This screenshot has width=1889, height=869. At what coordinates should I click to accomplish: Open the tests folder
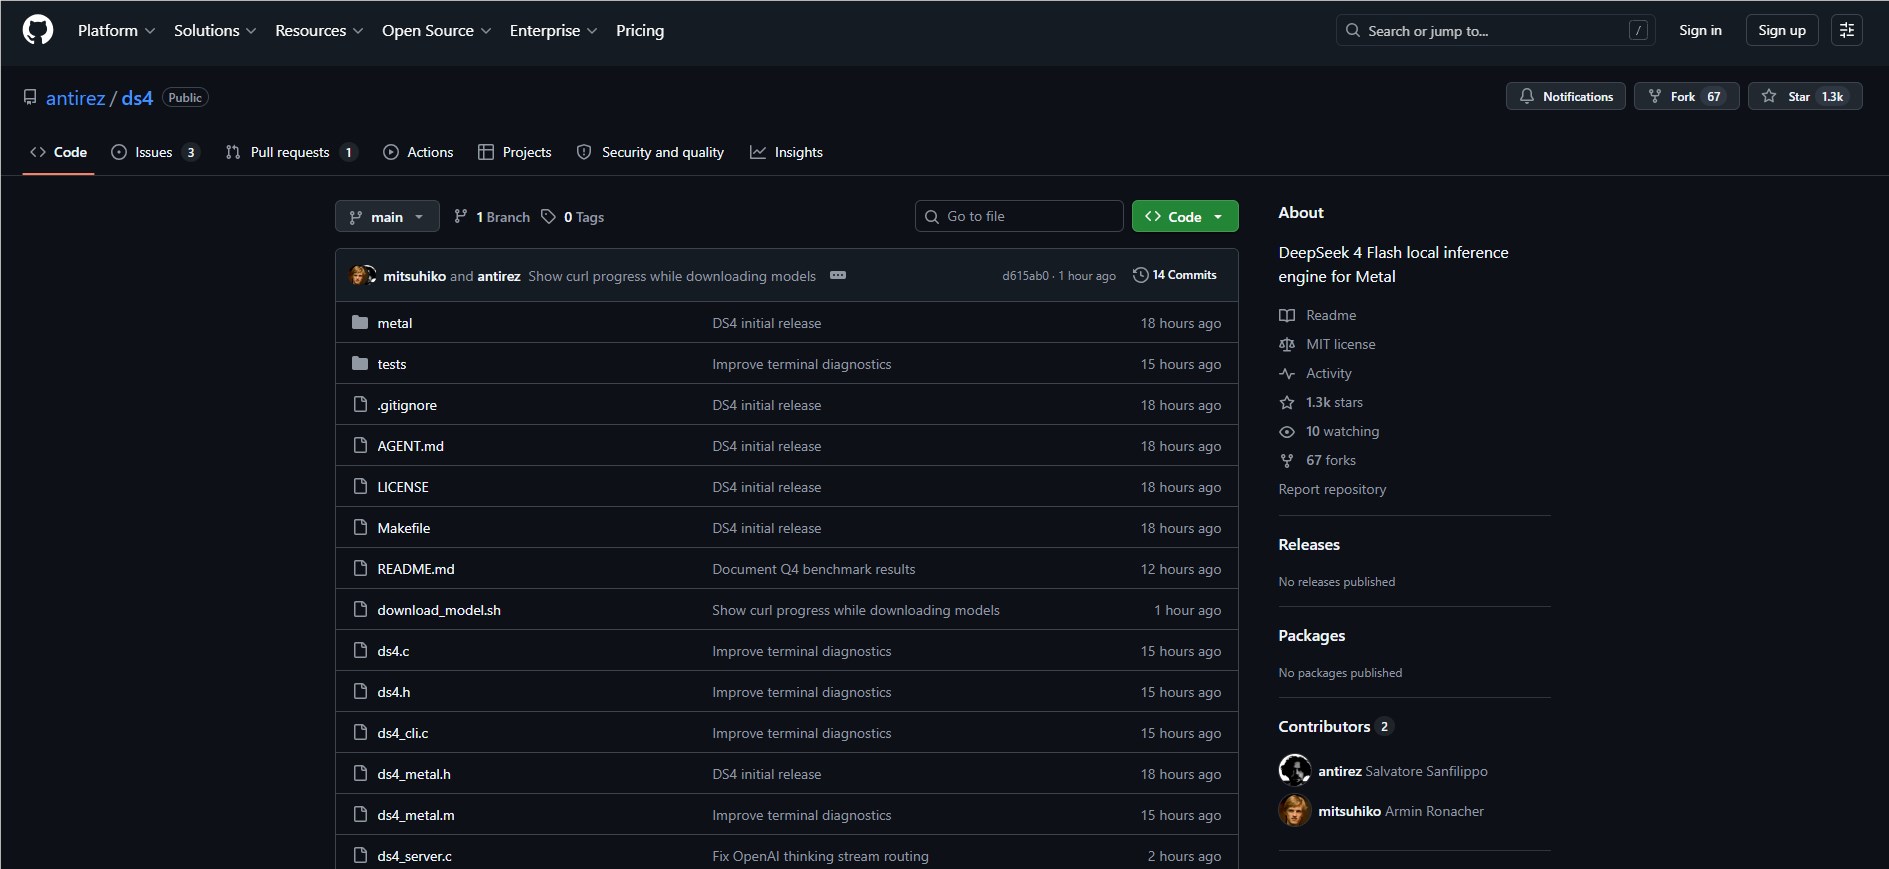pyautogui.click(x=392, y=364)
